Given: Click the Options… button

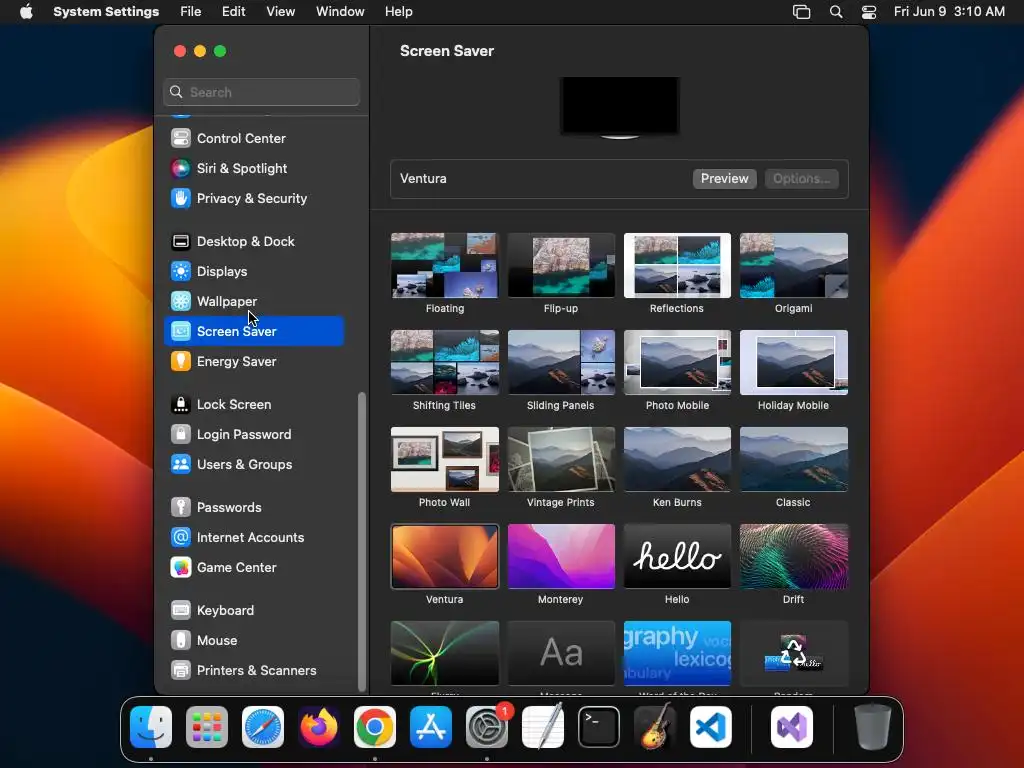Looking at the screenshot, I should pos(801,178).
